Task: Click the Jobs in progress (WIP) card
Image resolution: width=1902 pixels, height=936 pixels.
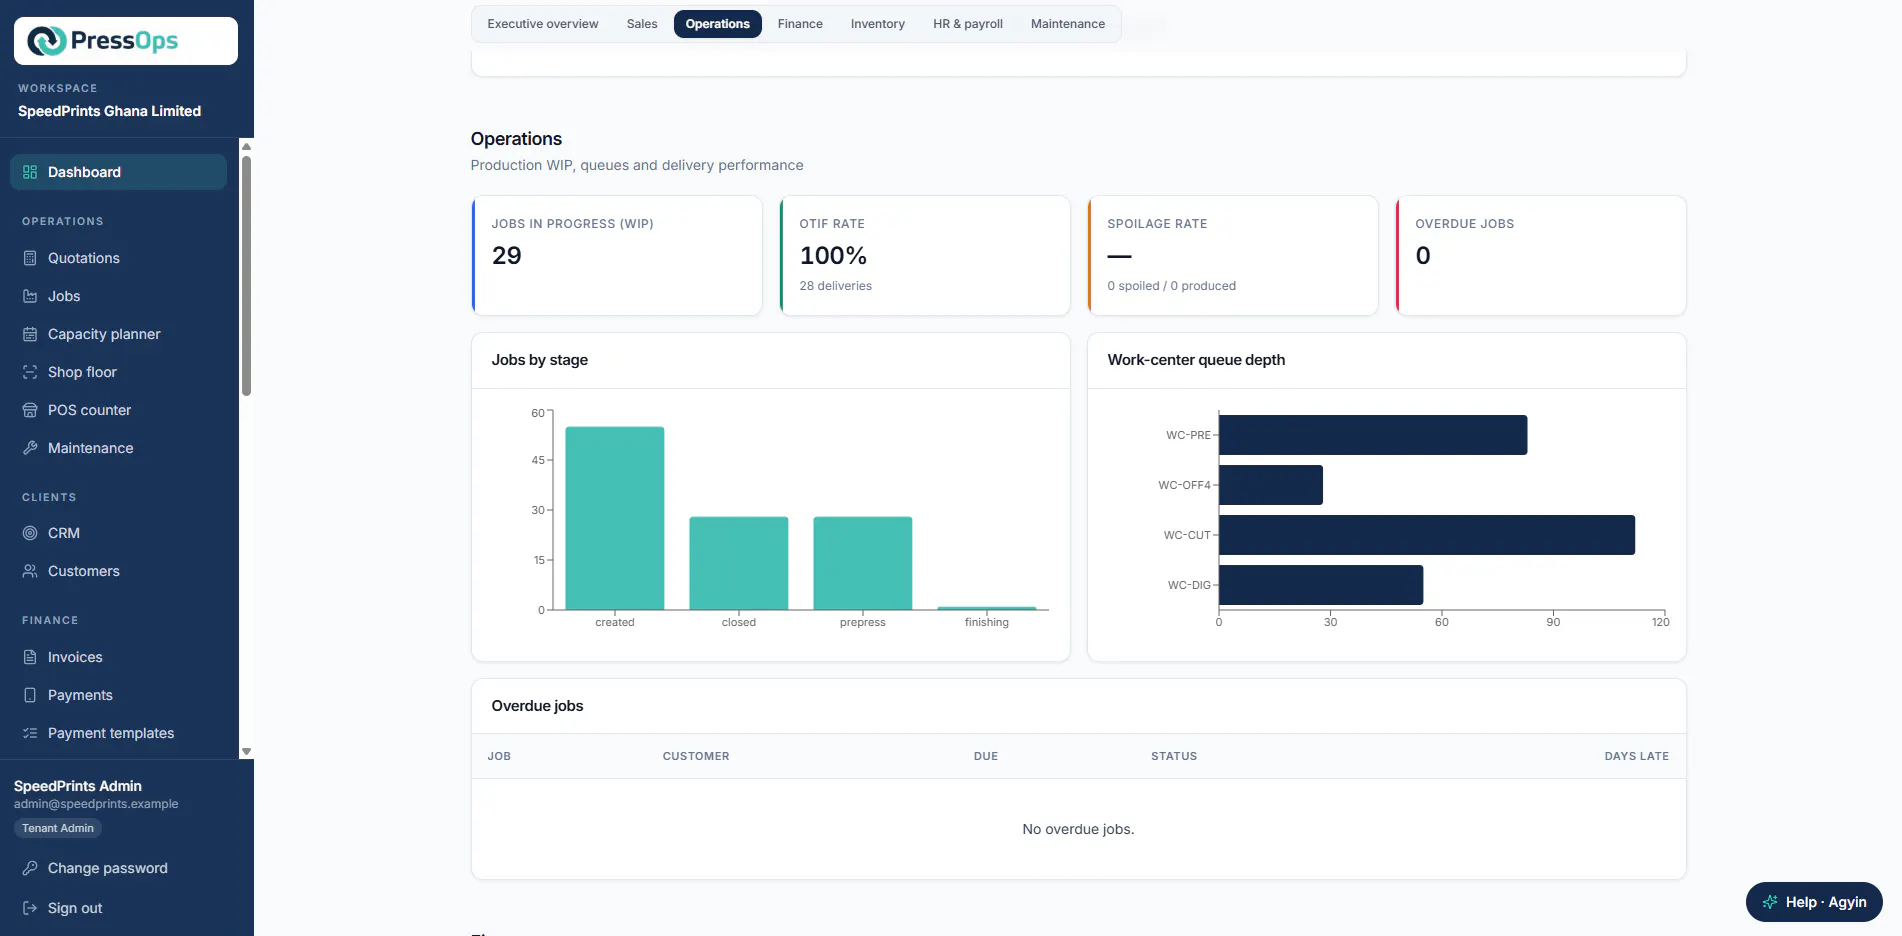Action: 617,255
